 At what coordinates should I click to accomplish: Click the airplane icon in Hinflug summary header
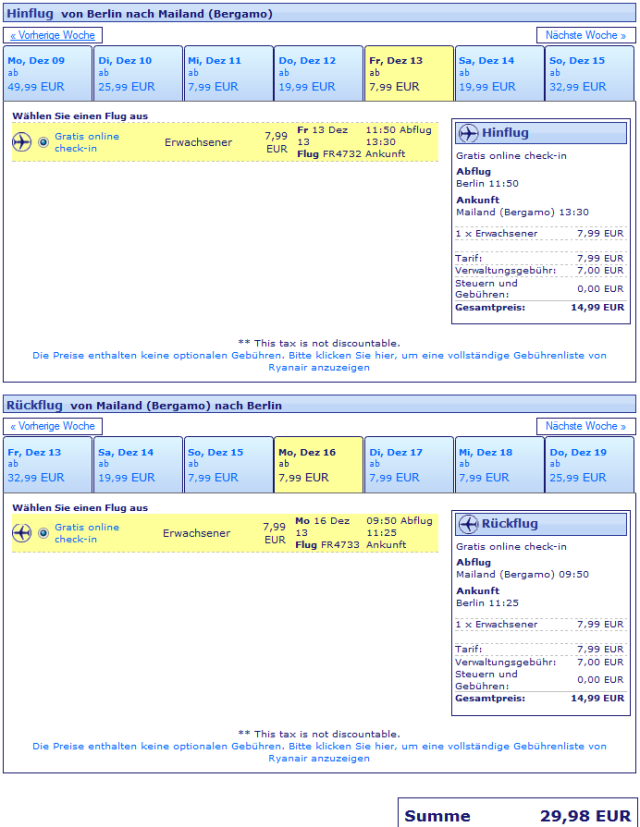coord(467,133)
